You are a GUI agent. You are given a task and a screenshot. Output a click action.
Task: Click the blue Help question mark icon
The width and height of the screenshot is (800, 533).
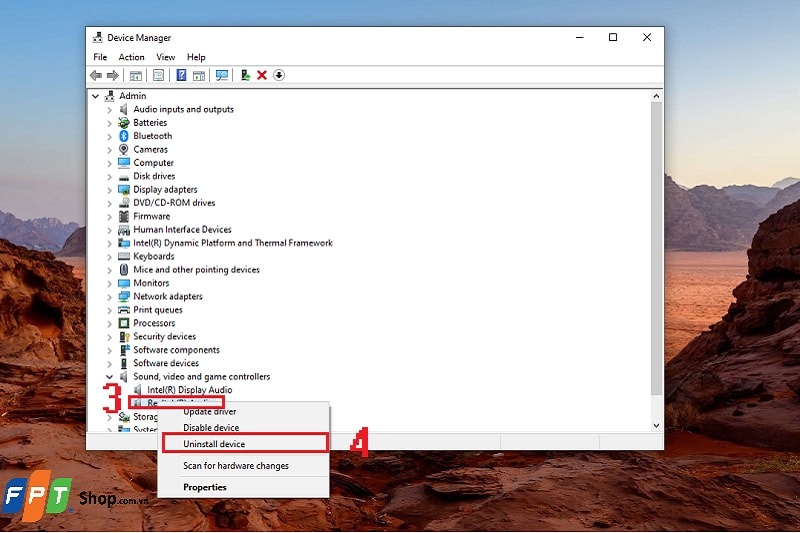point(181,75)
